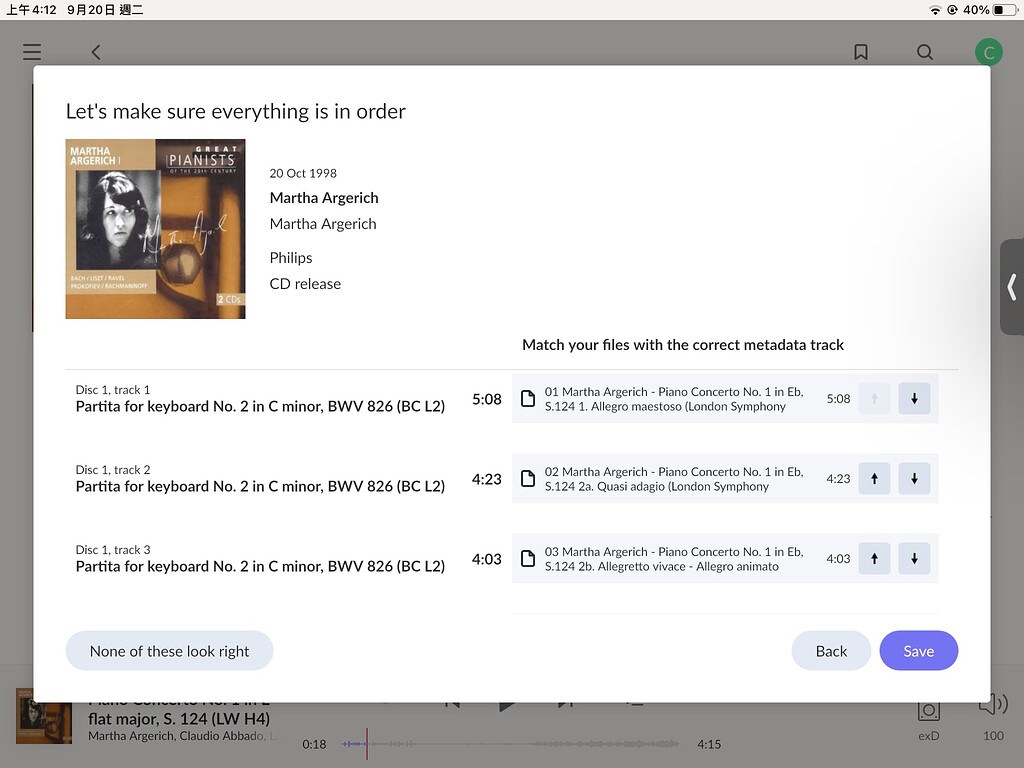This screenshot has width=1024, height=768.
Task: Click None of these look right
Action: 169,650
